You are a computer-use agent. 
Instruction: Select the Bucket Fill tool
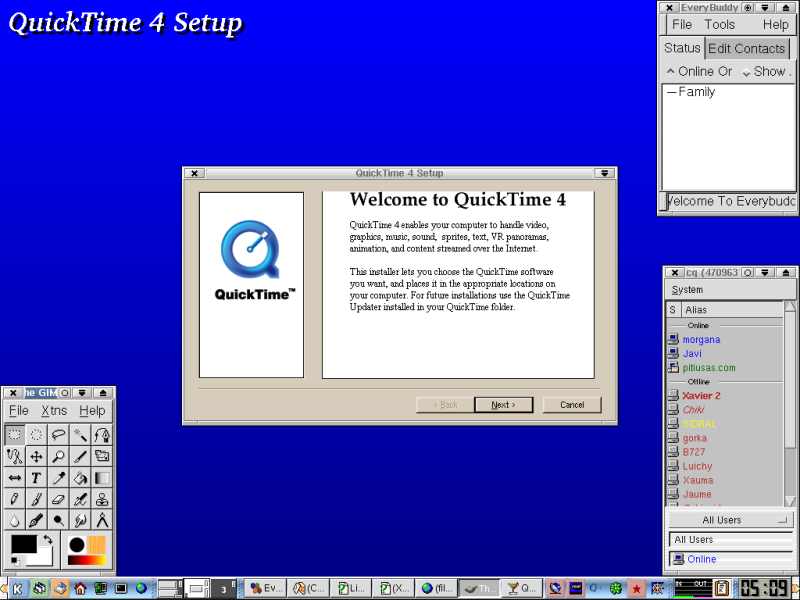80,478
